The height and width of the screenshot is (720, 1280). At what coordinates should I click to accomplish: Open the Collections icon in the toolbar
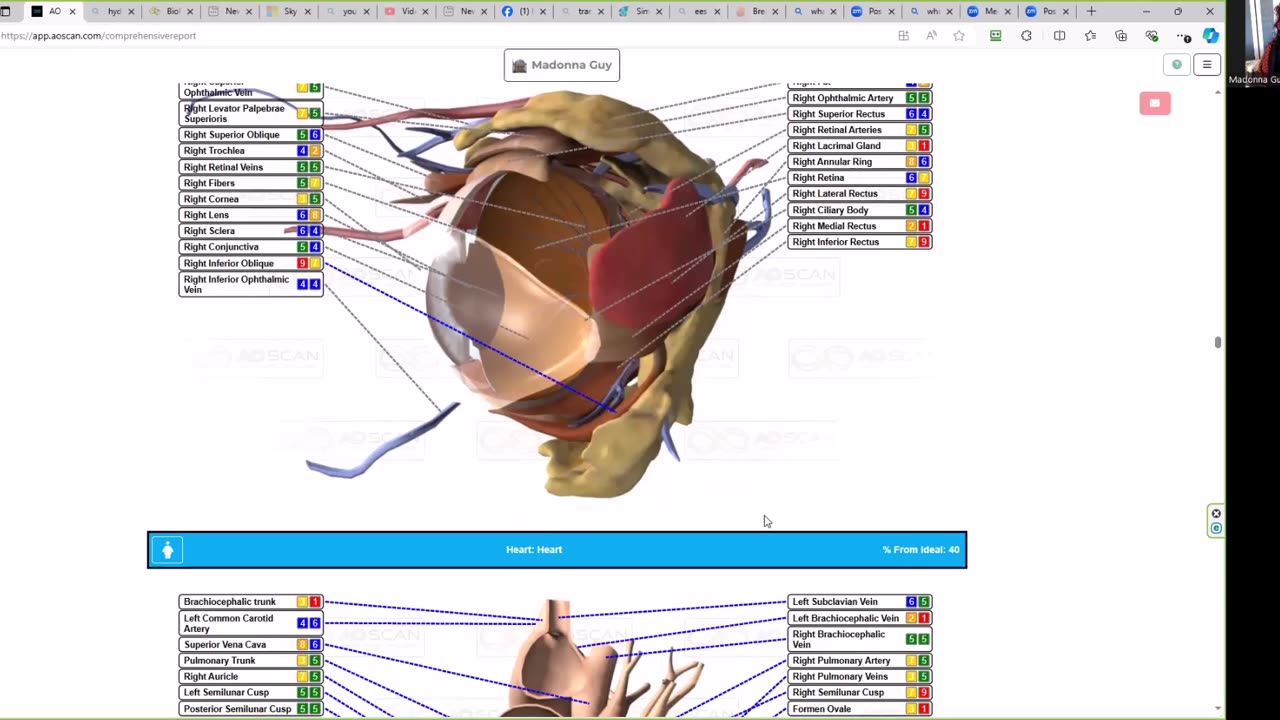pos(1121,36)
